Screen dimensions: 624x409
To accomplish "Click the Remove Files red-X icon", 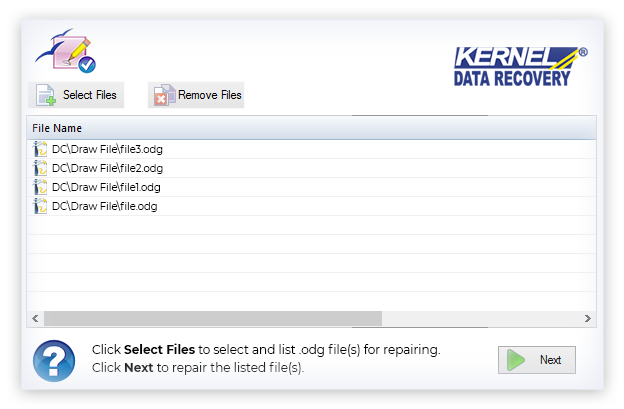I will pyautogui.click(x=164, y=95).
